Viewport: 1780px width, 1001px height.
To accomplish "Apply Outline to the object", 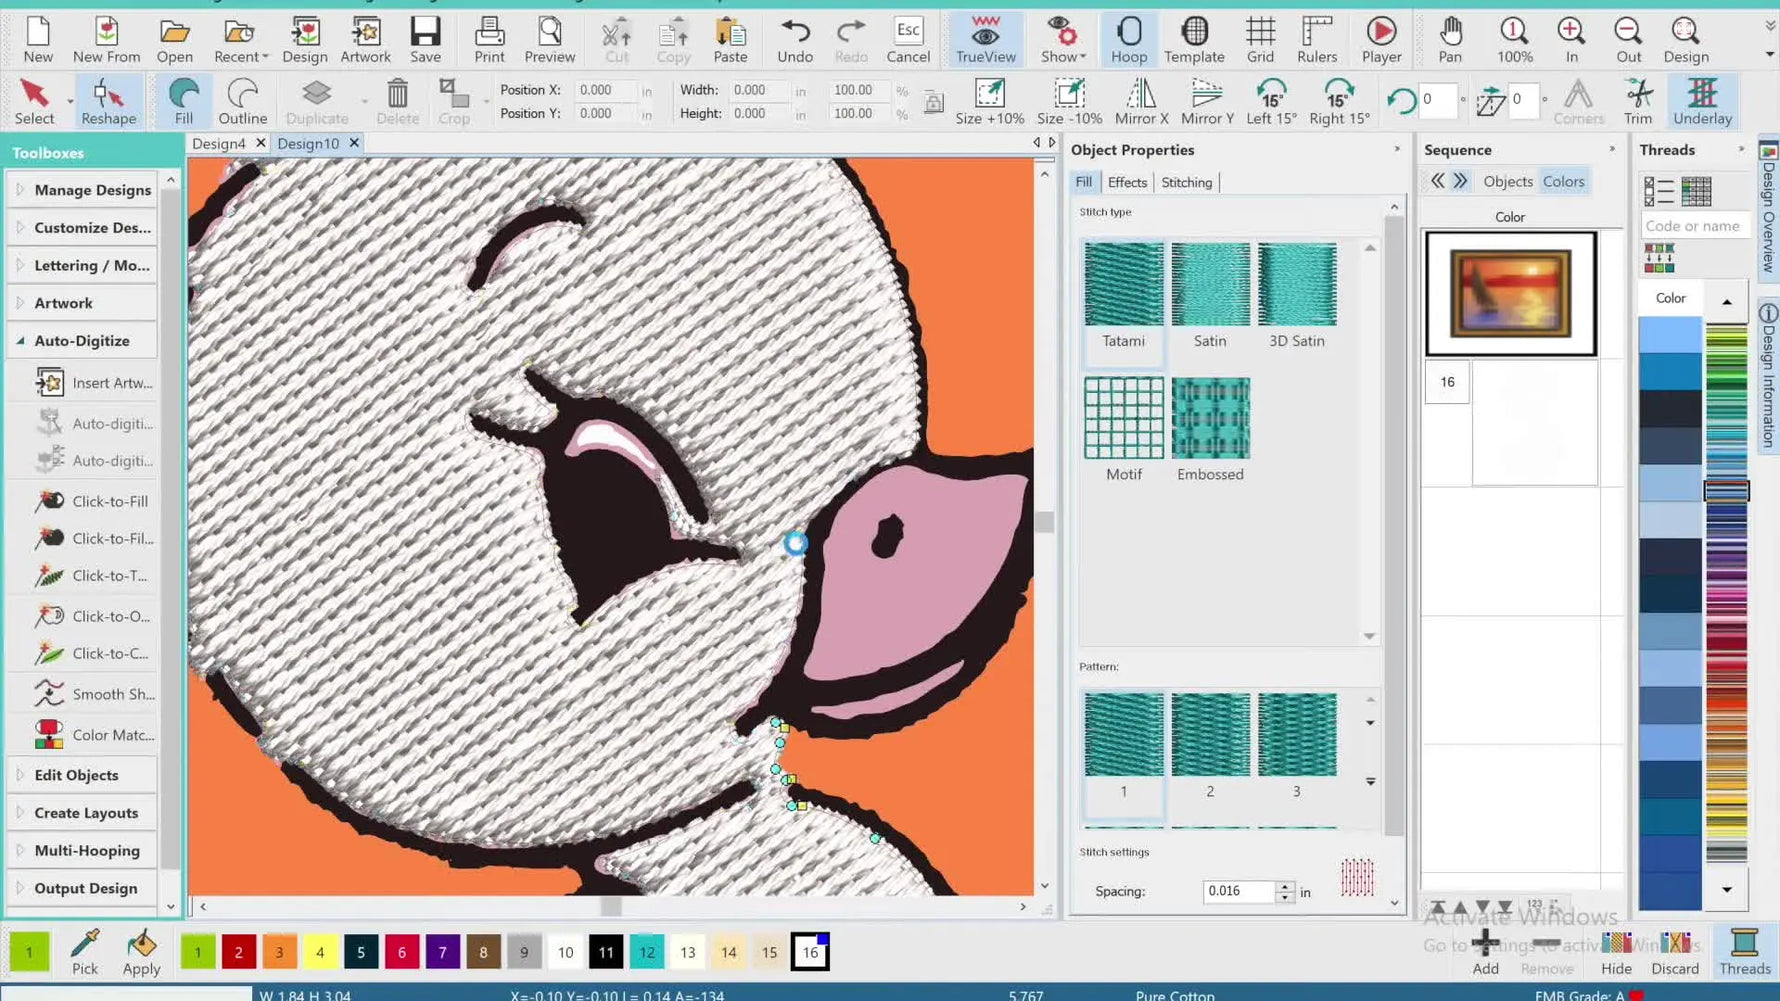I will (x=242, y=102).
